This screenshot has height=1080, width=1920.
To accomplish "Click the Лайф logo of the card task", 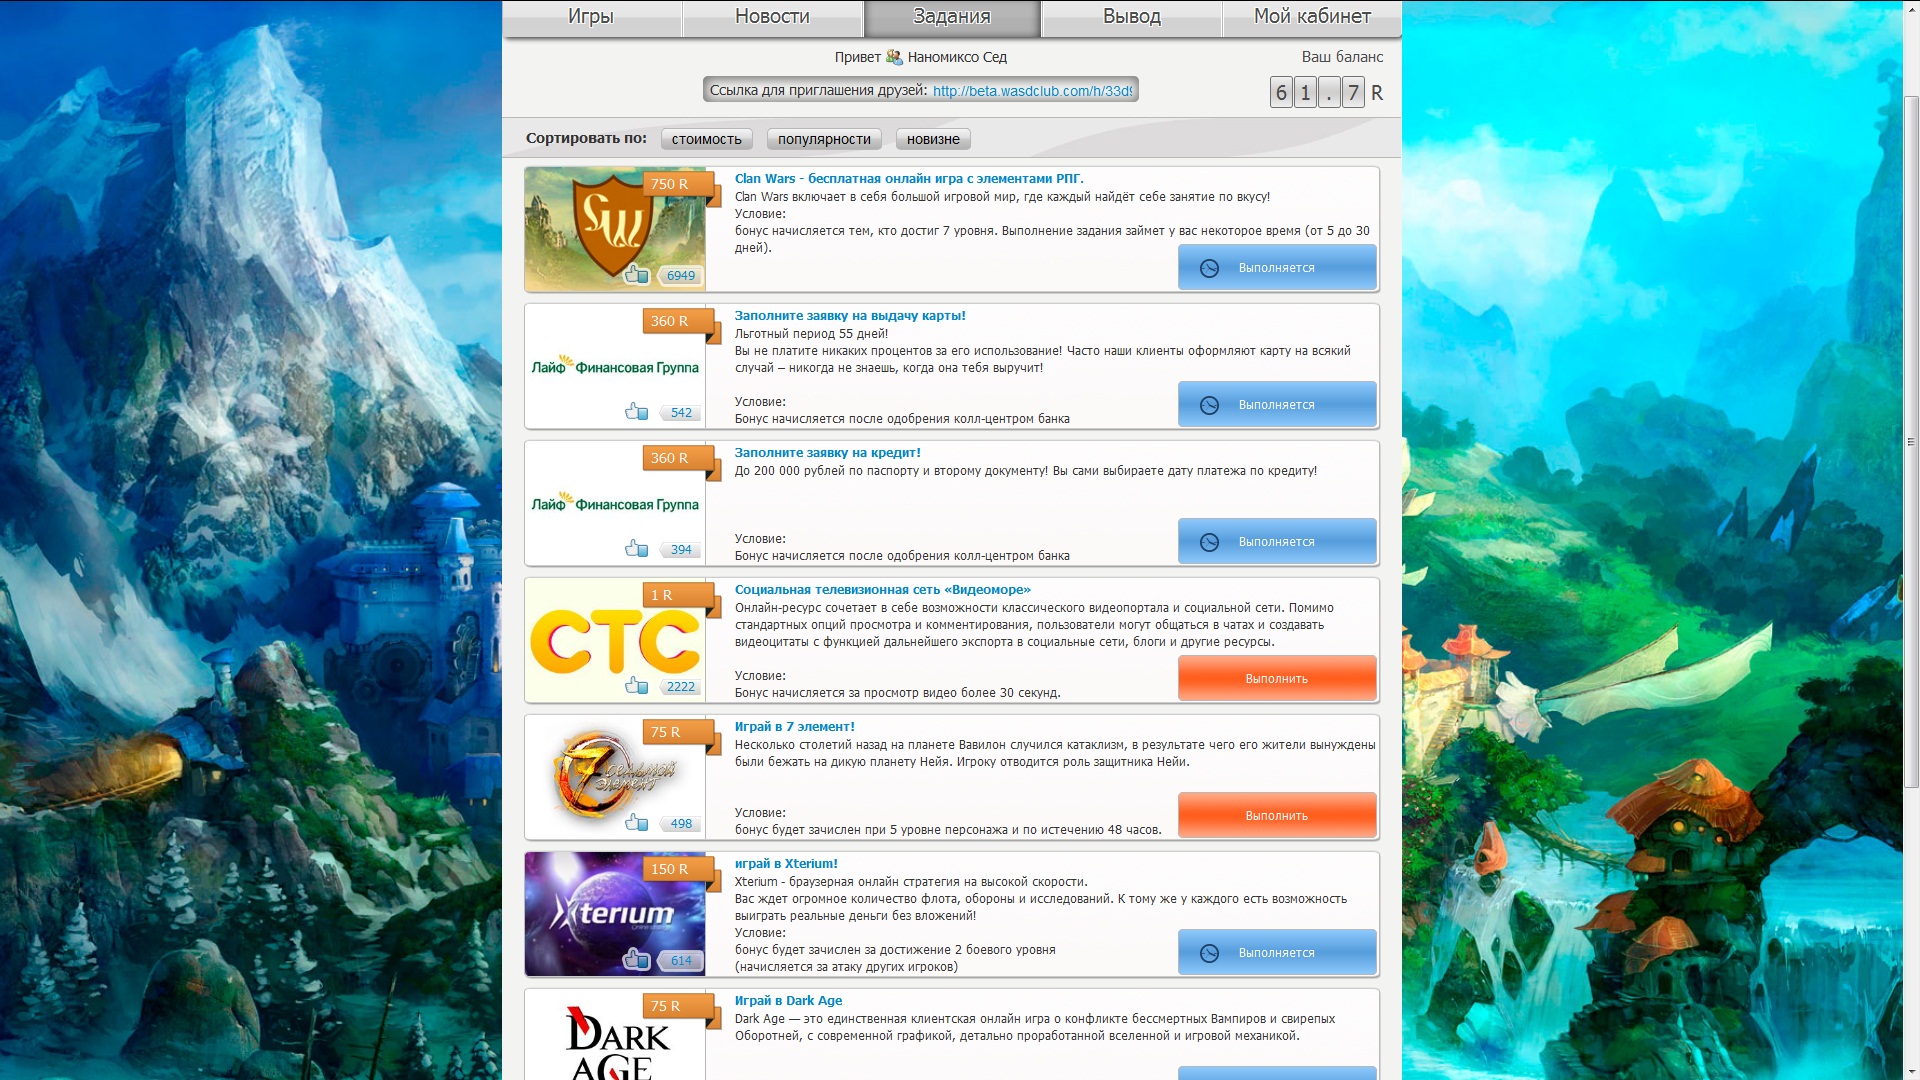I will [x=615, y=366].
